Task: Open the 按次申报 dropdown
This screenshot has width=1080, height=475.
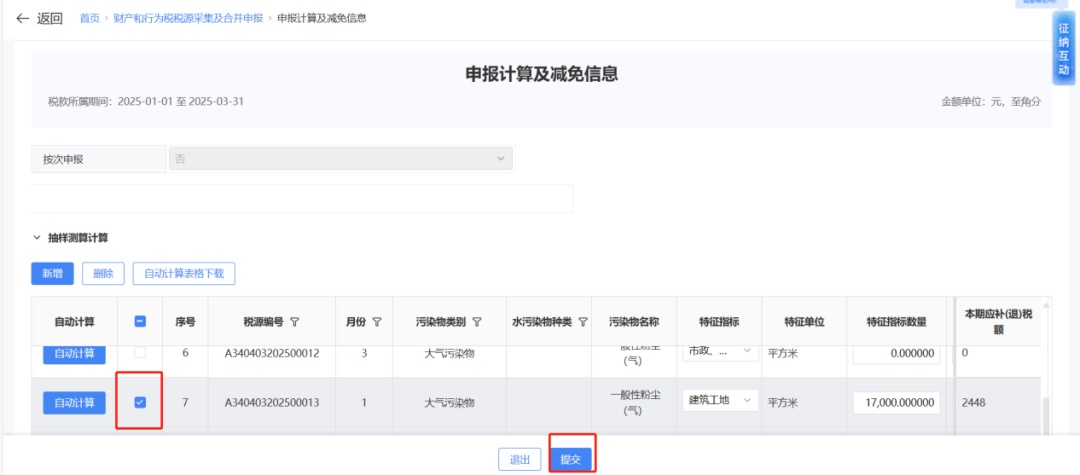Action: pyautogui.click(x=340, y=159)
